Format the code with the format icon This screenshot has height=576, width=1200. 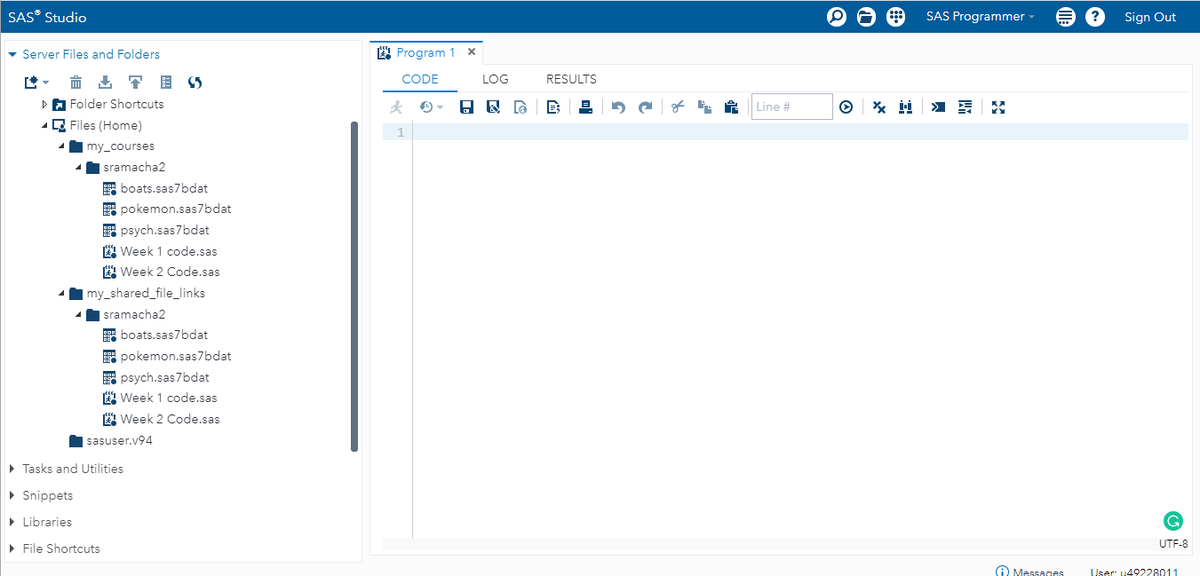tap(965, 107)
